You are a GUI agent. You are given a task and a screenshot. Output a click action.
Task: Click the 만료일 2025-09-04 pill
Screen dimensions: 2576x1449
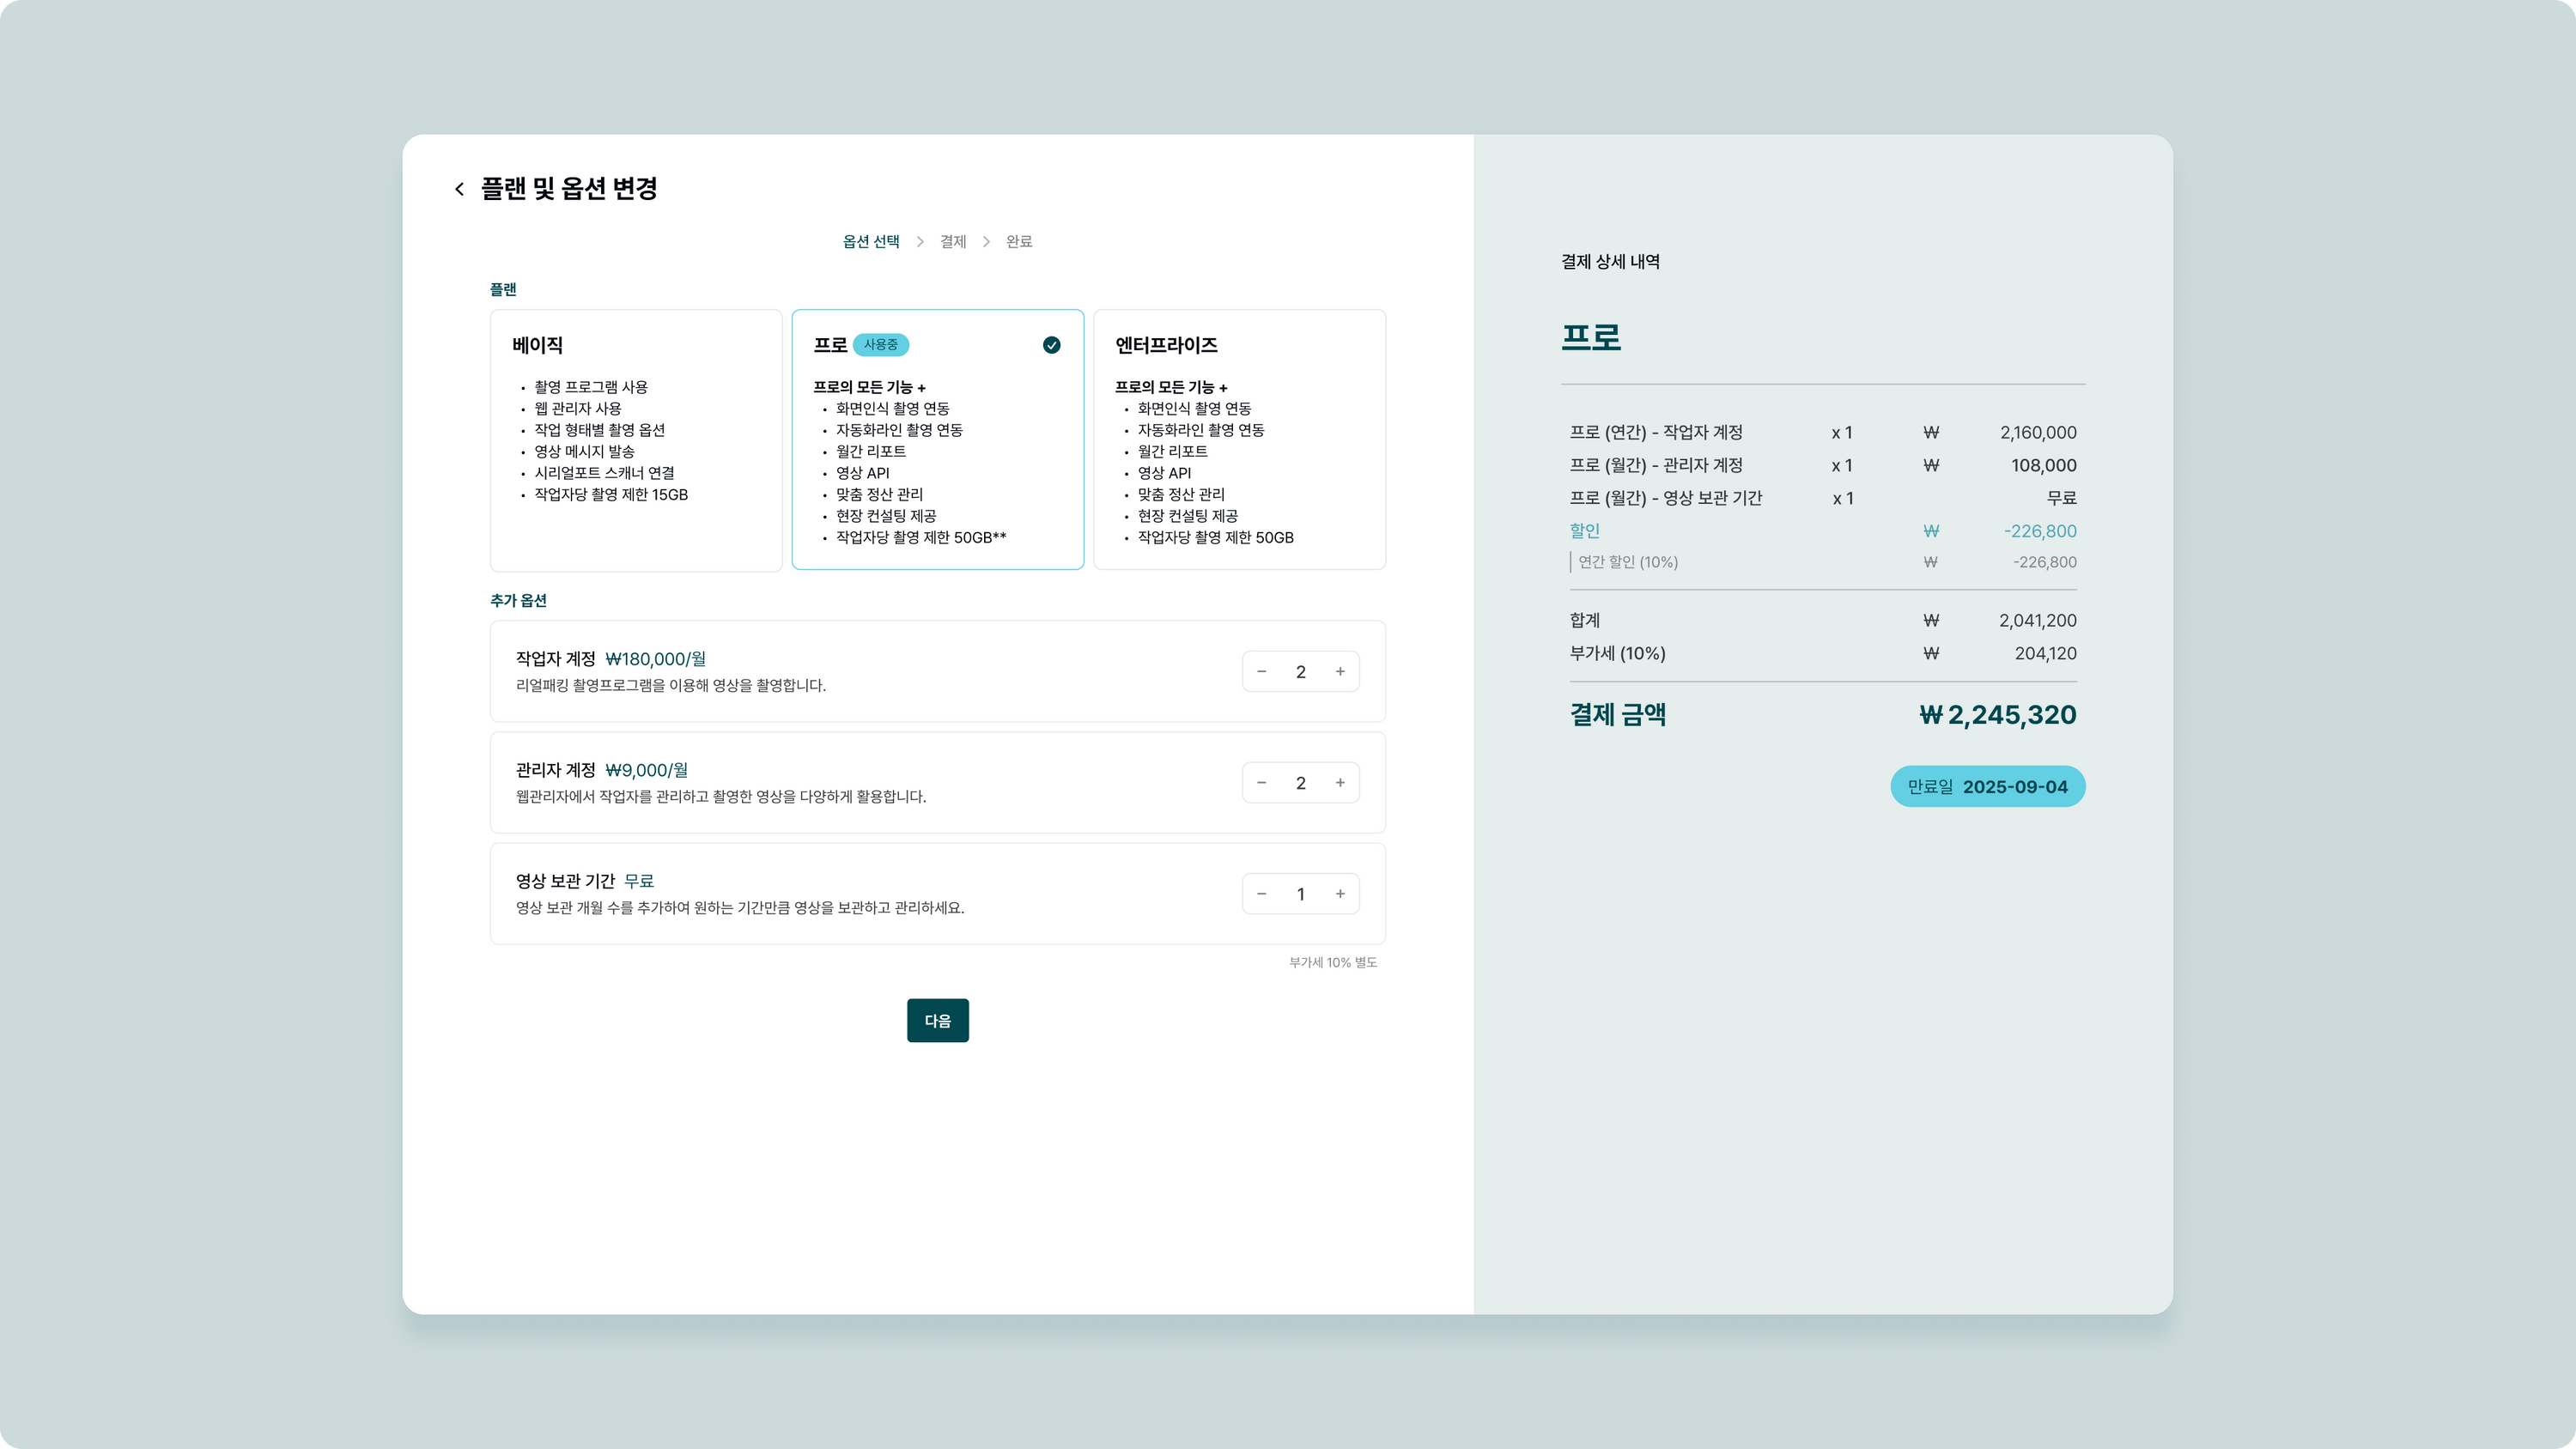click(x=1986, y=787)
